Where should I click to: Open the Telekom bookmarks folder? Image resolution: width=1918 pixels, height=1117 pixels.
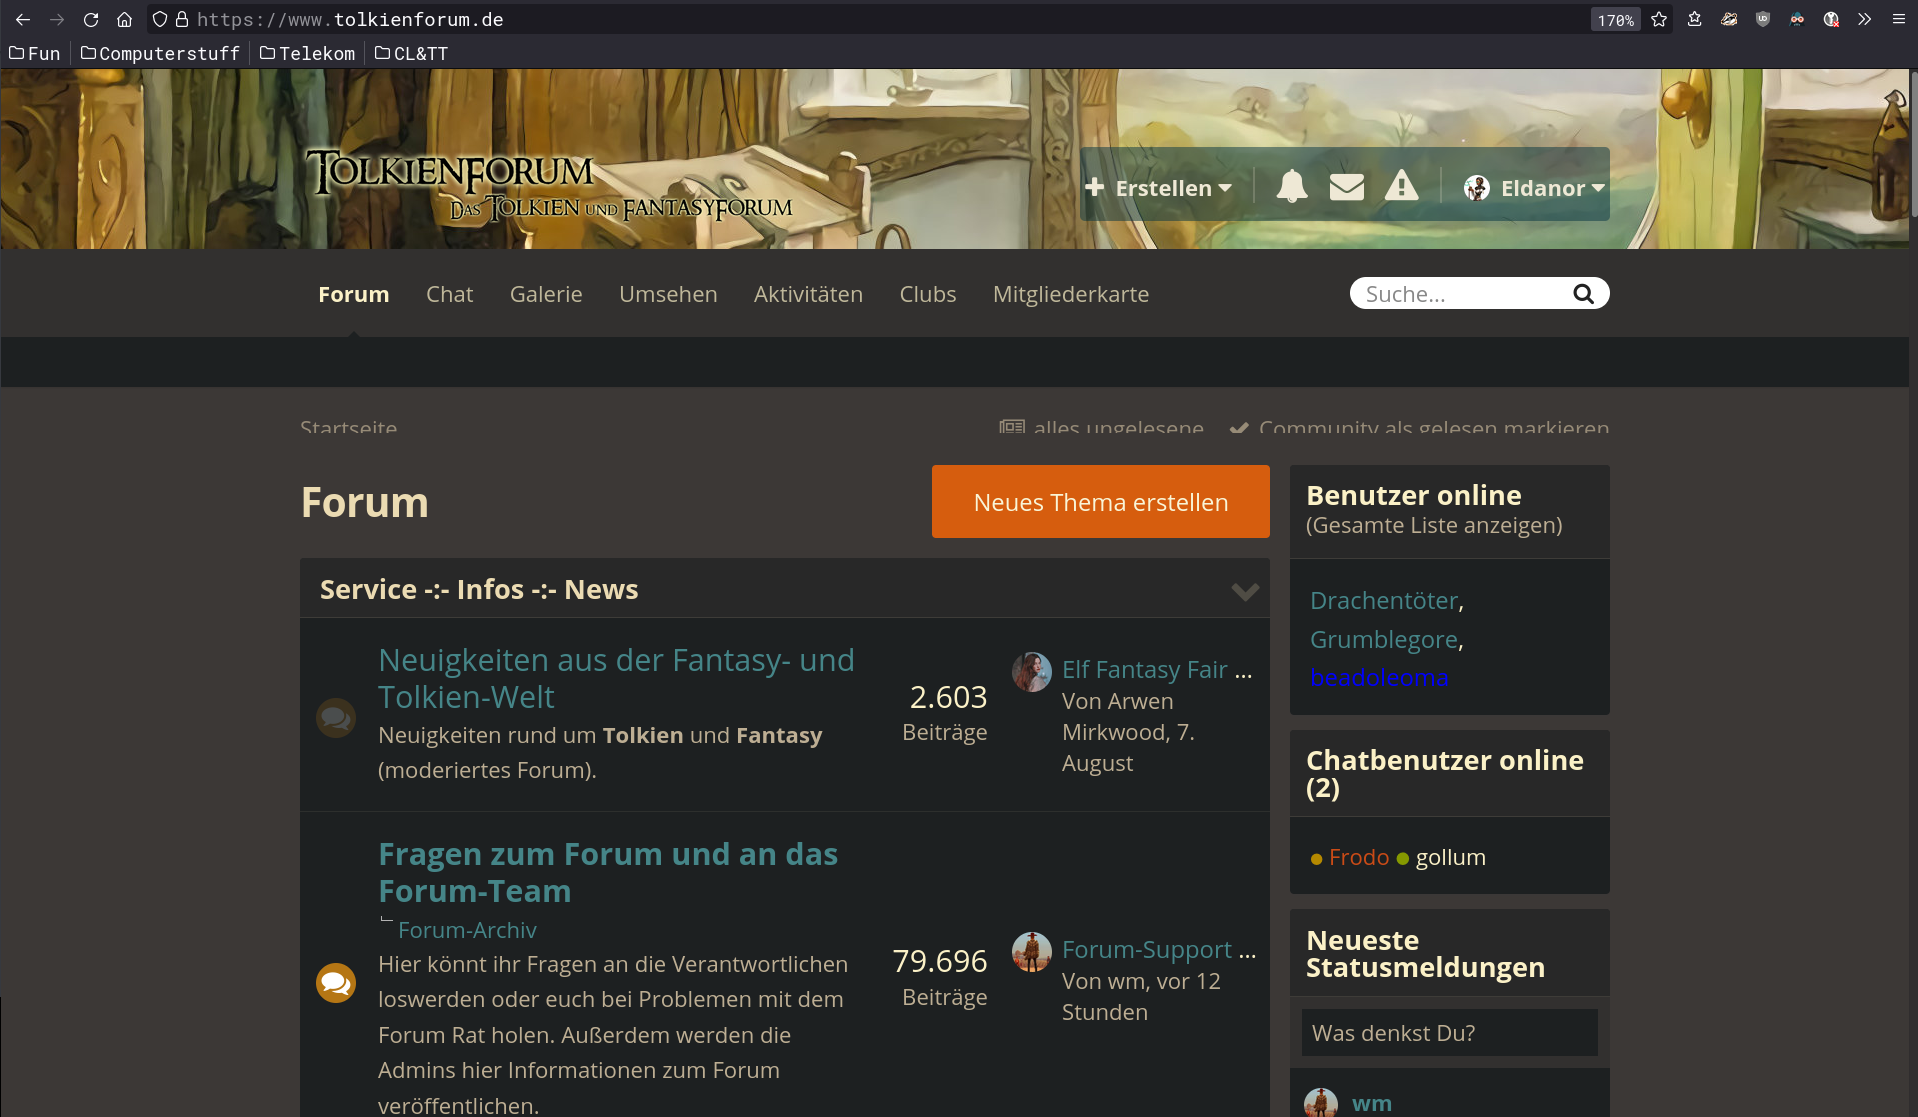[307, 53]
